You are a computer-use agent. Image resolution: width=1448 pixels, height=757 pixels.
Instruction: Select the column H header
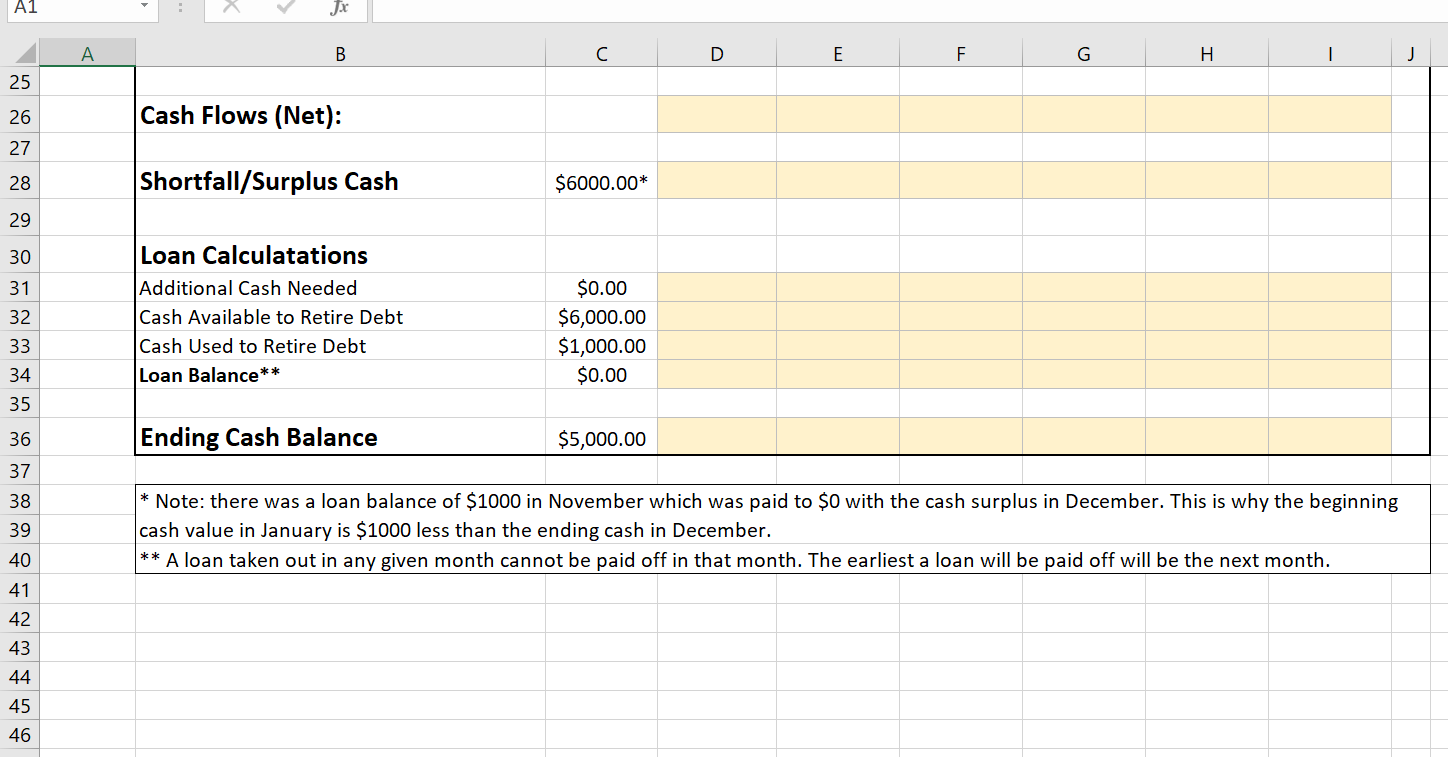pyautogui.click(x=1206, y=52)
